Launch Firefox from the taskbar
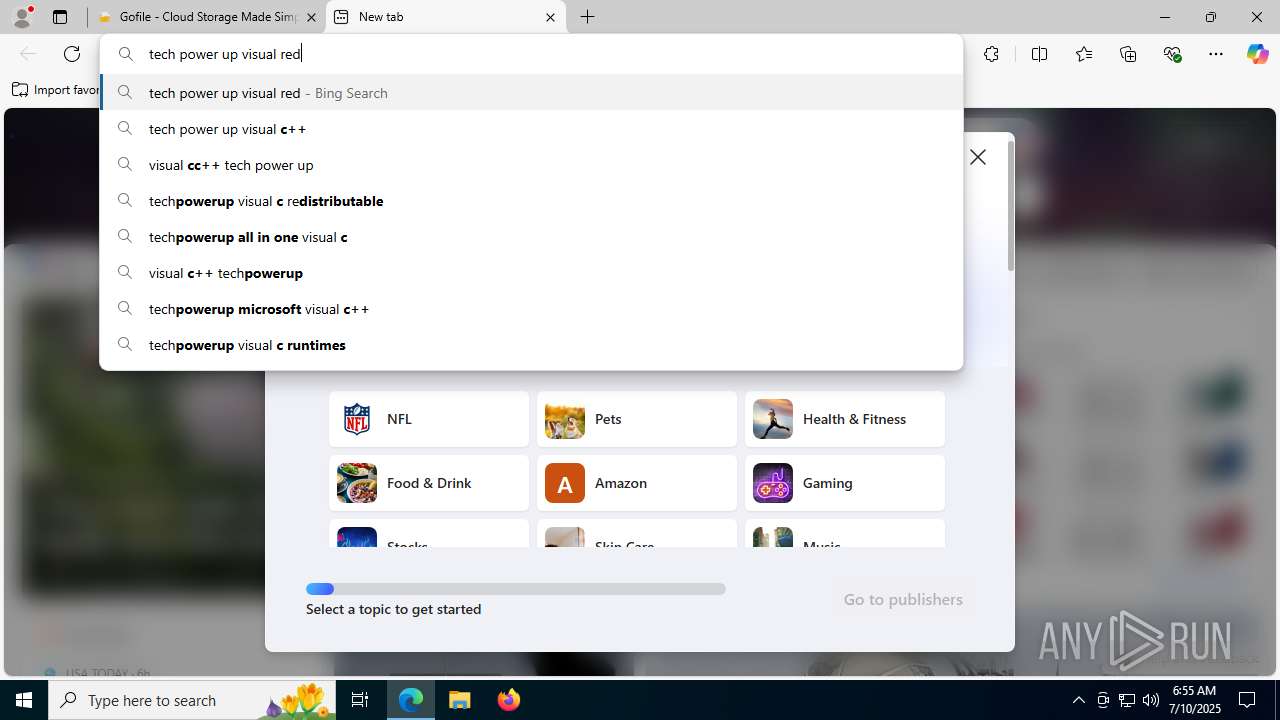The image size is (1280, 720). click(x=509, y=700)
